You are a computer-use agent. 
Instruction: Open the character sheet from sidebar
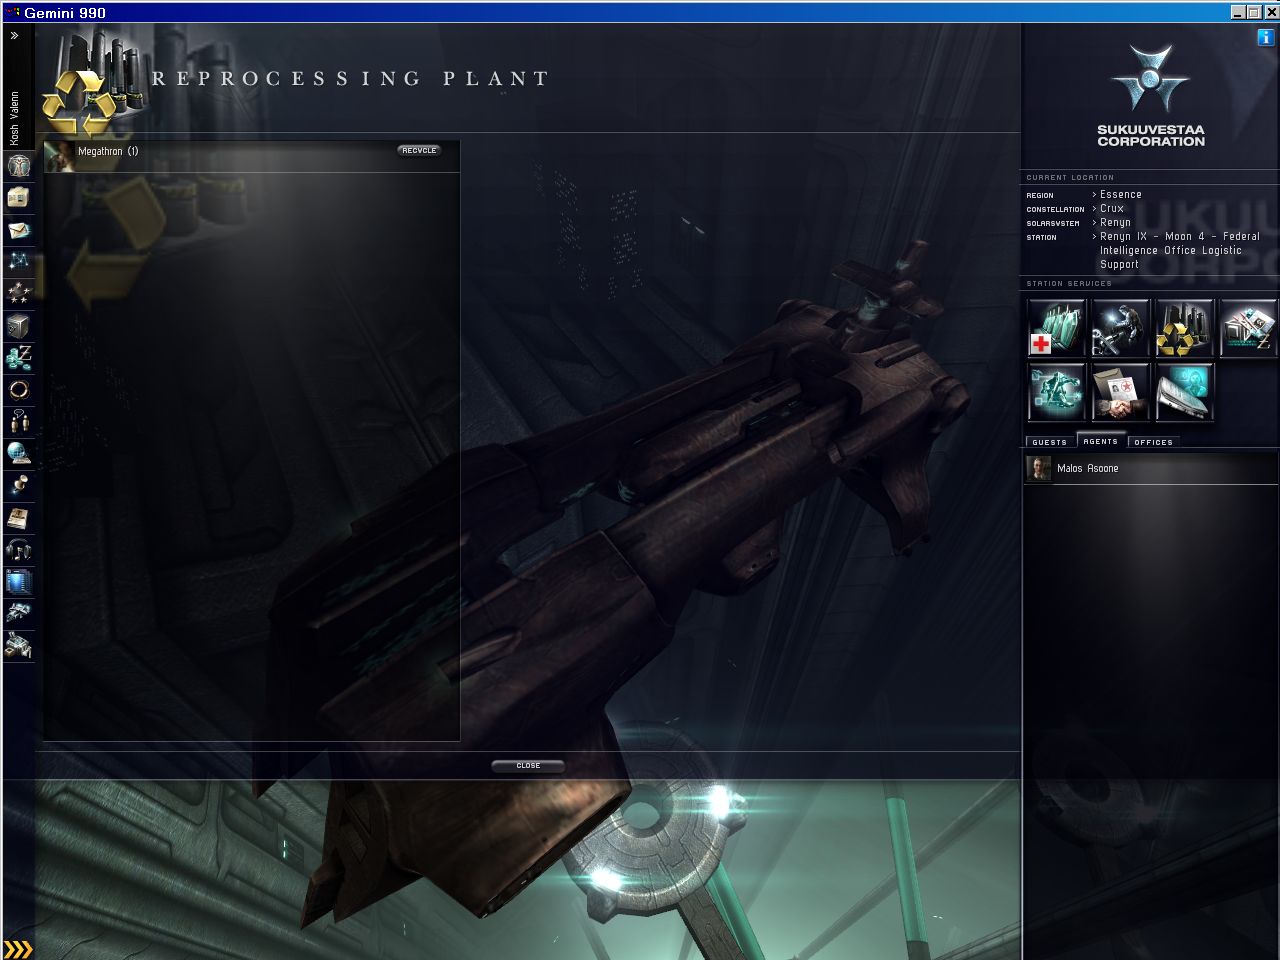[x=18, y=166]
